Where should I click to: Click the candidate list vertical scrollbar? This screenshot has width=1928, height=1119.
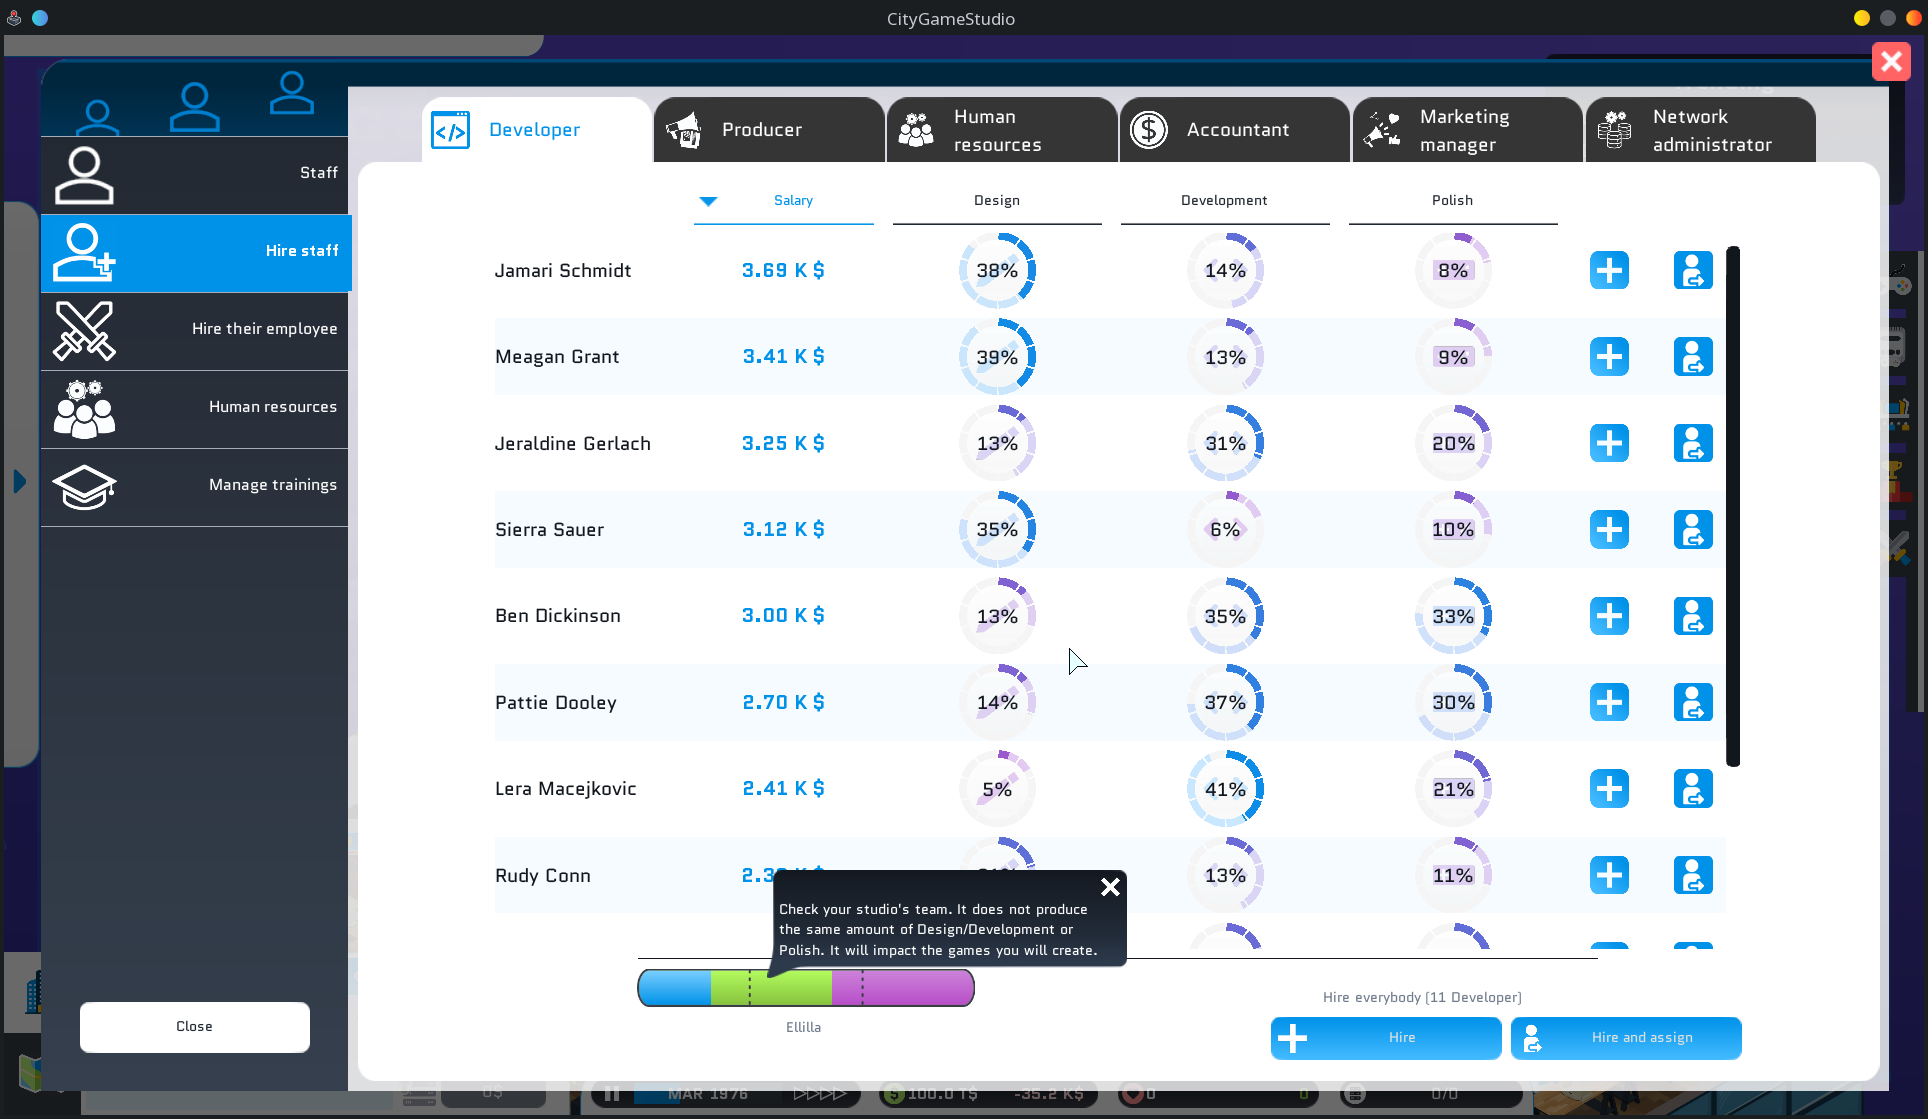[1733, 506]
